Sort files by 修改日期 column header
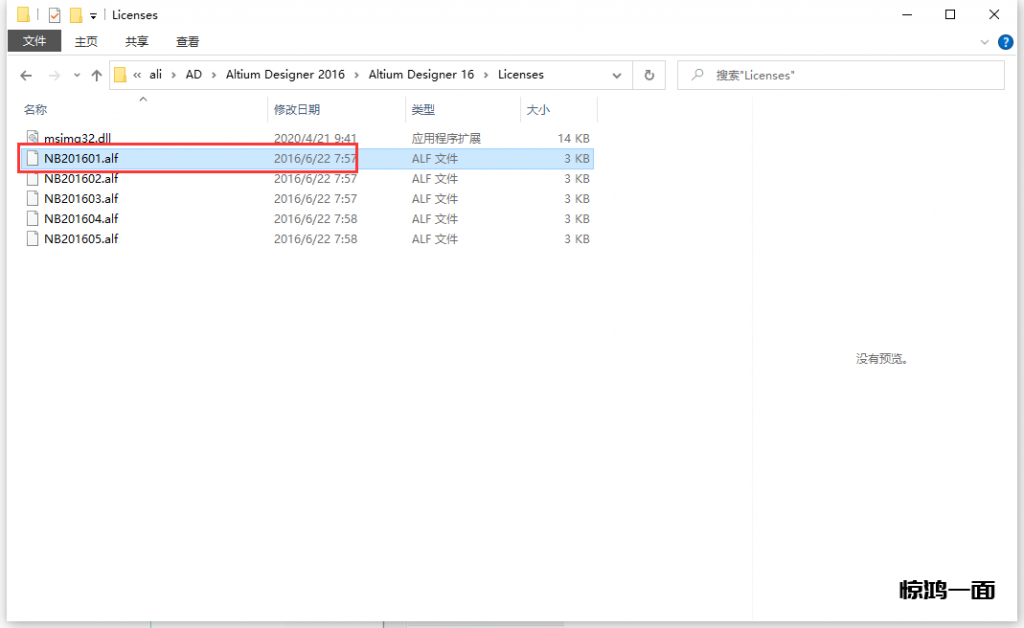 click(x=297, y=110)
